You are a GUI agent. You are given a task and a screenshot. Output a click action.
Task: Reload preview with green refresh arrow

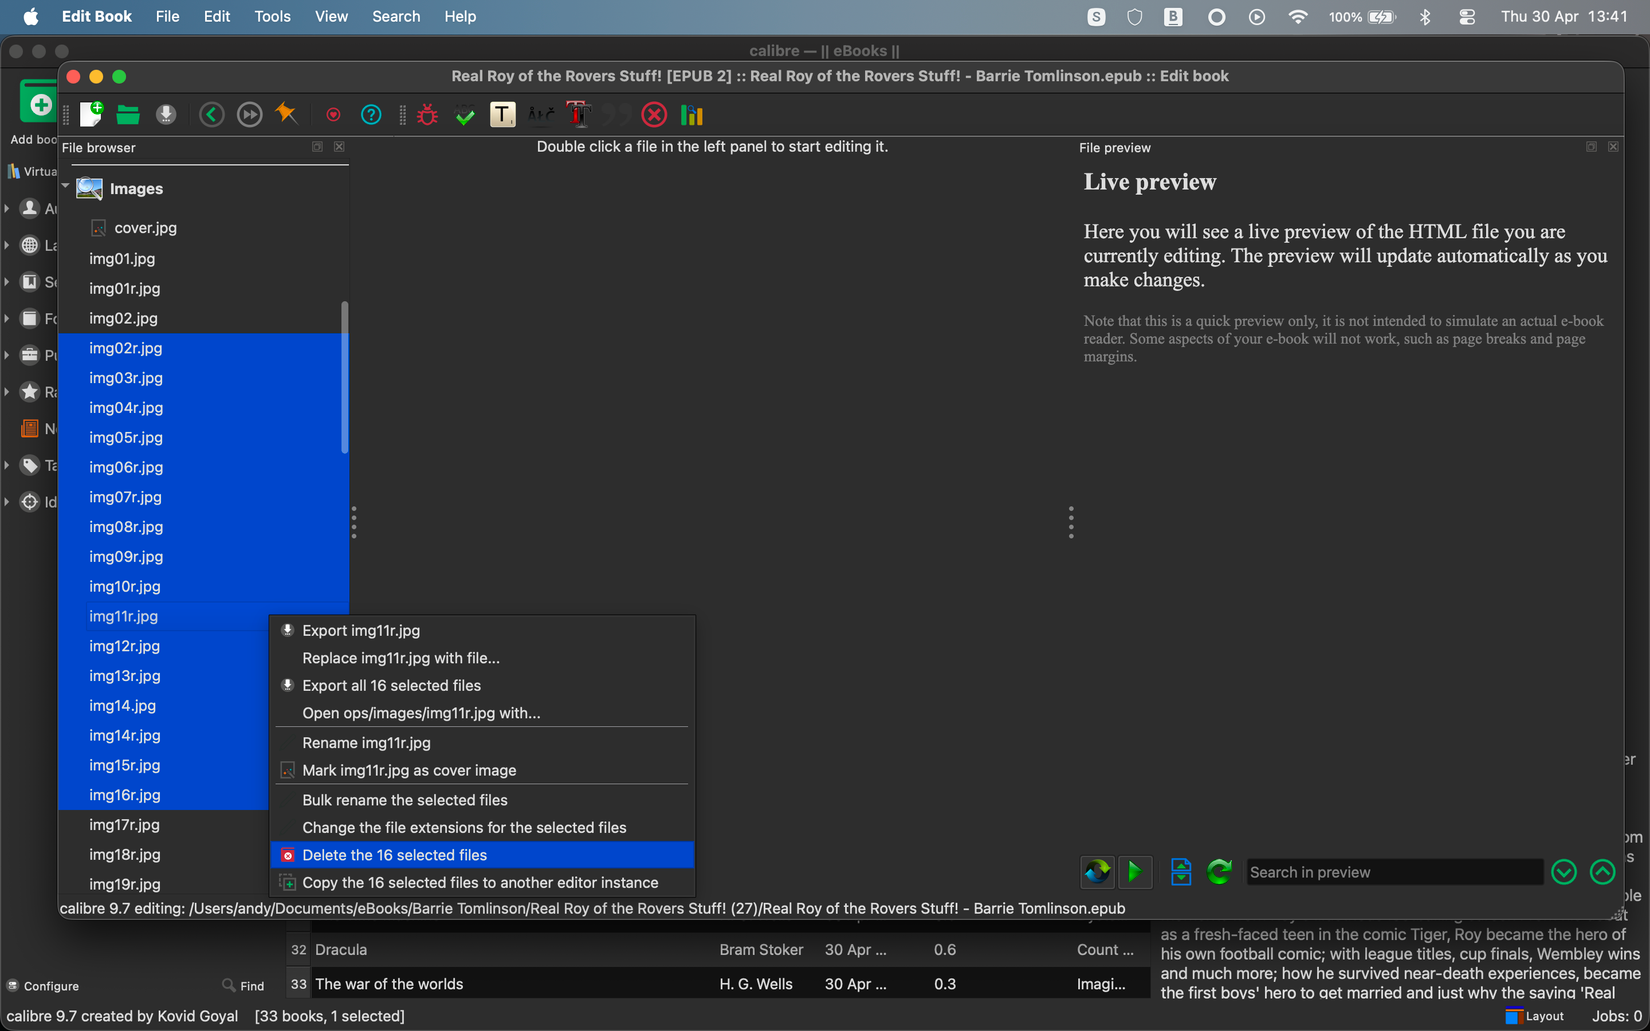point(1219,872)
